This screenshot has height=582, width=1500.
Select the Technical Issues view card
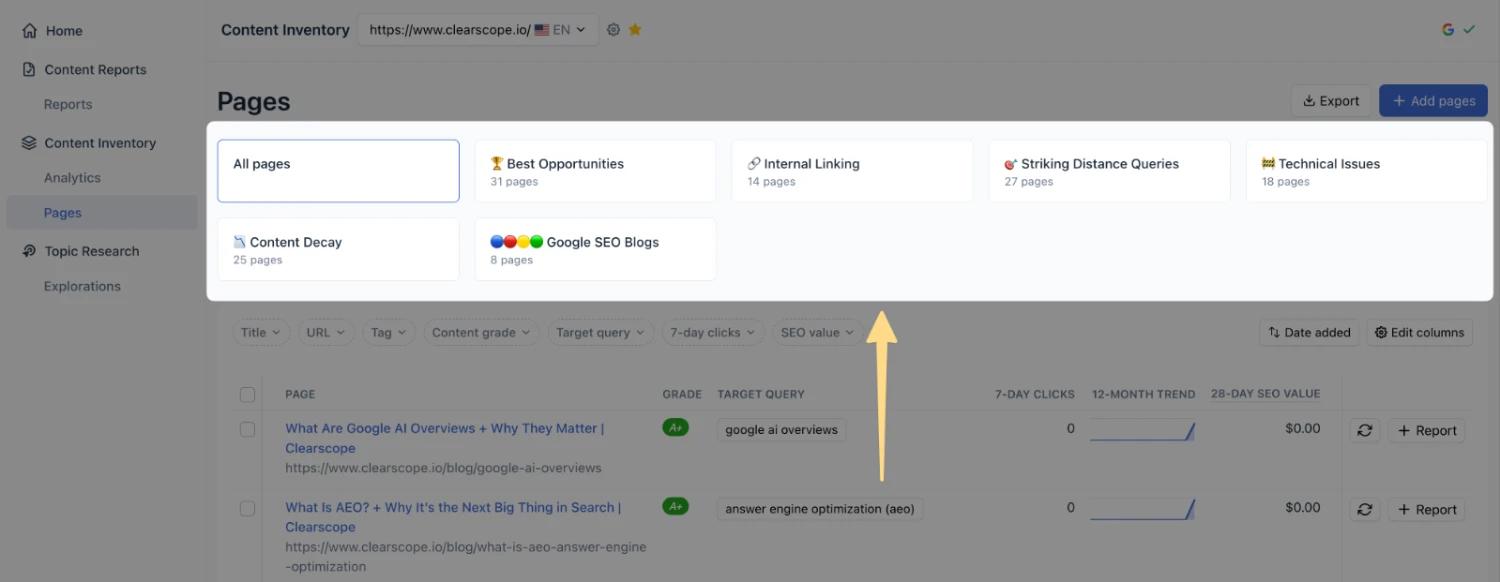(x=1366, y=171)
